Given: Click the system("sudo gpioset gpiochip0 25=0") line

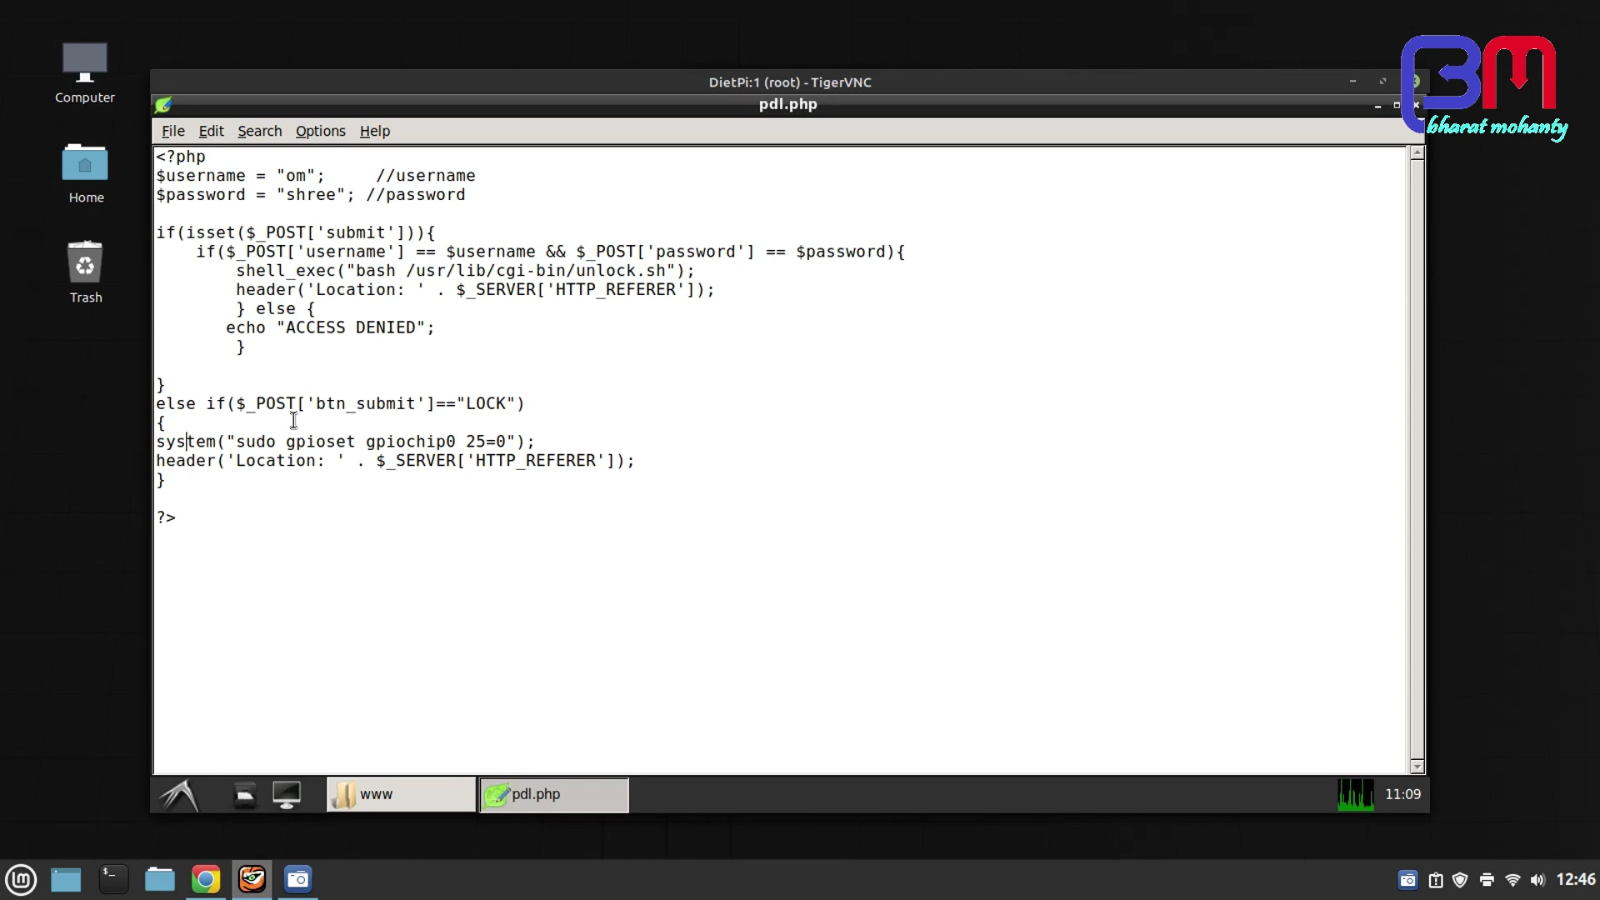Looking at the screenshot, I should [x=345, y=442].
